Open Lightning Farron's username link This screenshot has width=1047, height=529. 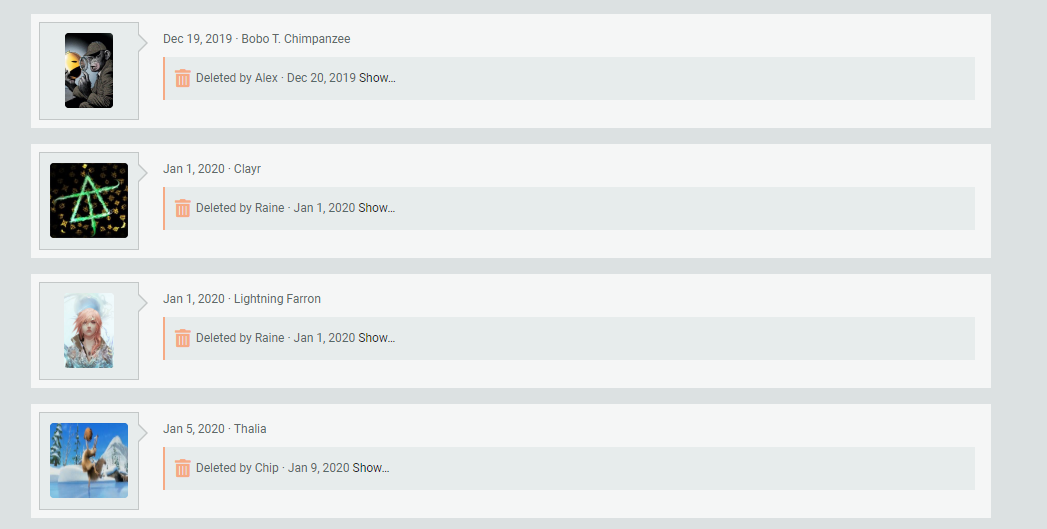tap(277, 299)
